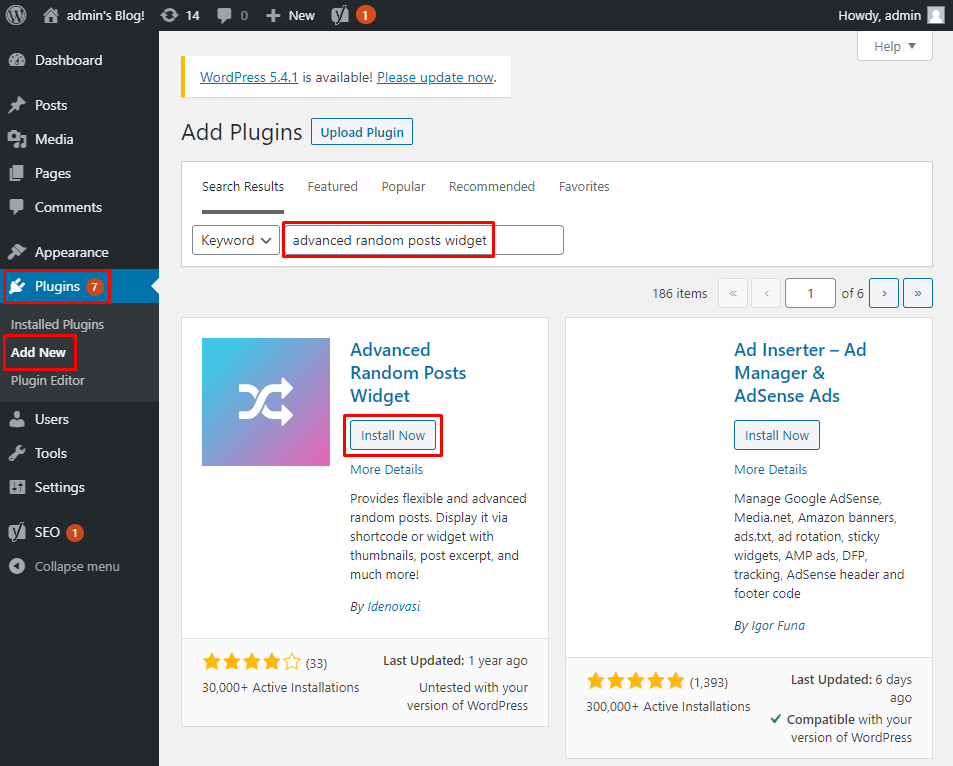953x766 pixels.
Task: Click the WordPress logo icon
Action: point(16,15)
